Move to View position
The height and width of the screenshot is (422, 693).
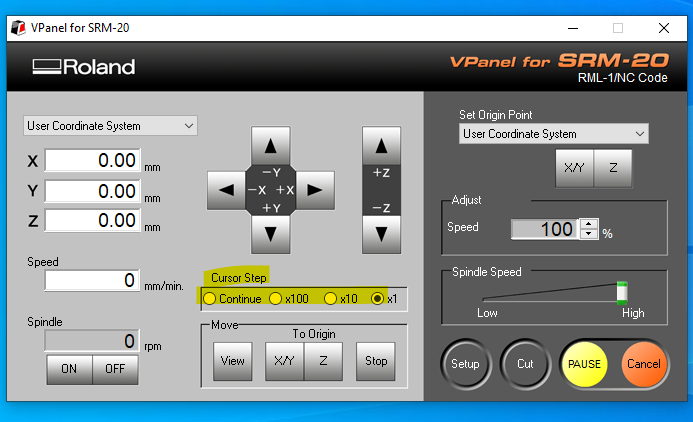pos(232,361)
